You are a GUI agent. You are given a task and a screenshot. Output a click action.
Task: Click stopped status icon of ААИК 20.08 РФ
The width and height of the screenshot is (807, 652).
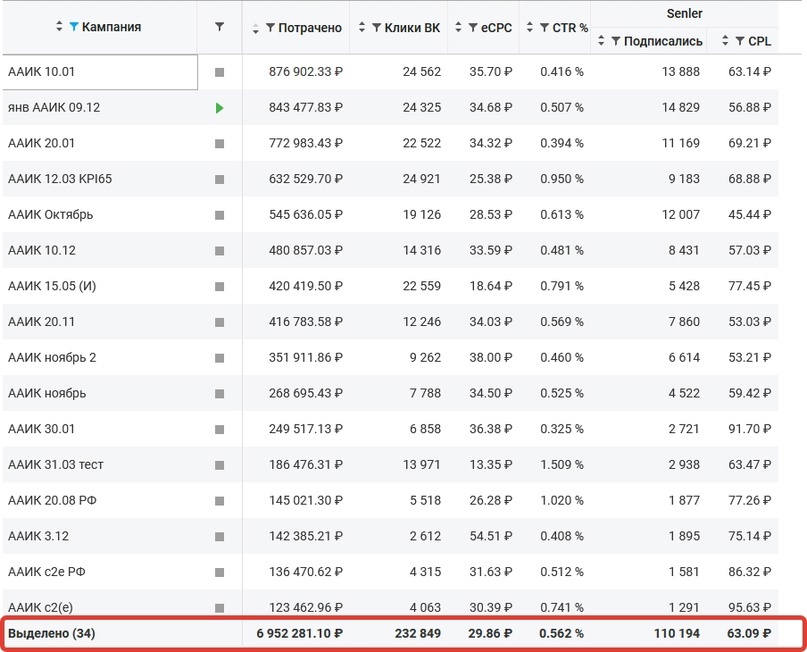click(220, 501)
